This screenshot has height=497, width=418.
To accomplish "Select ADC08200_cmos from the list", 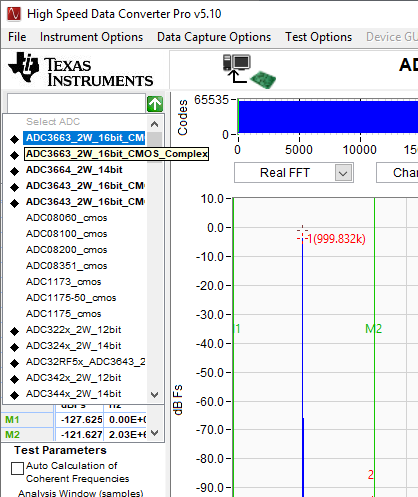I will 67,250.
